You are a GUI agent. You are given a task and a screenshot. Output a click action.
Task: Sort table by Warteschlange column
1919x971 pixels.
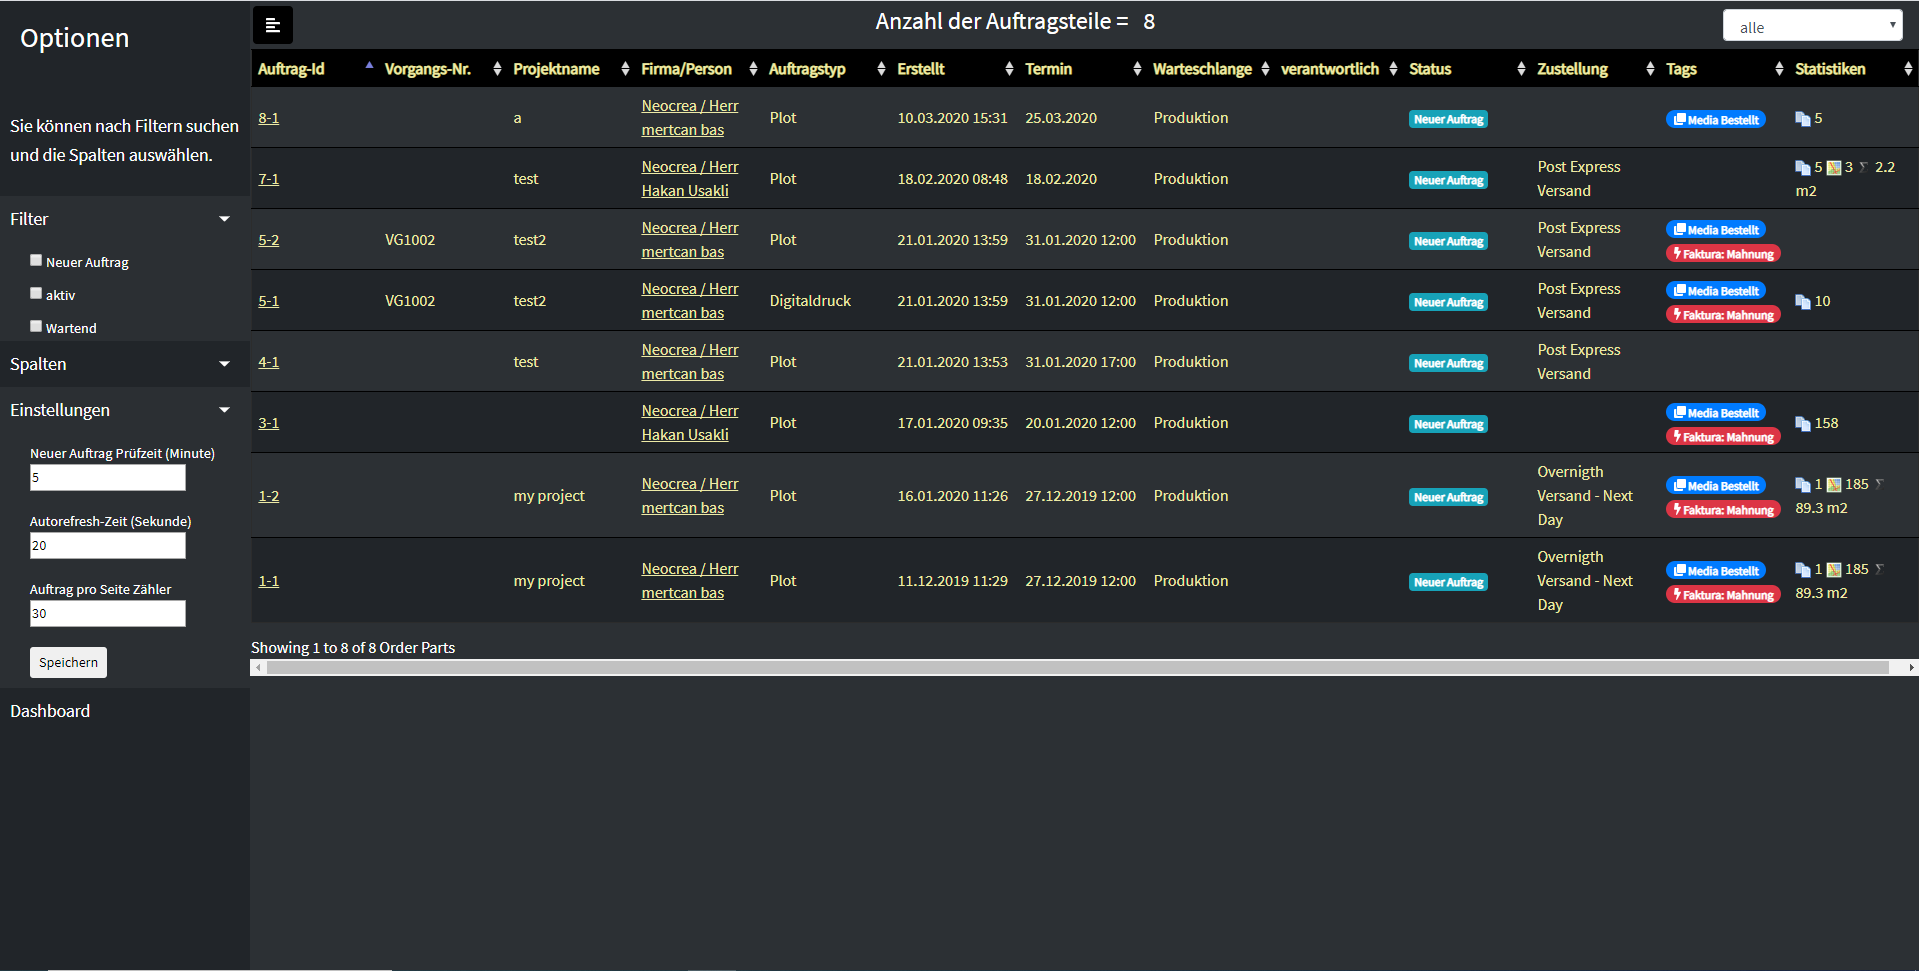1210,69
